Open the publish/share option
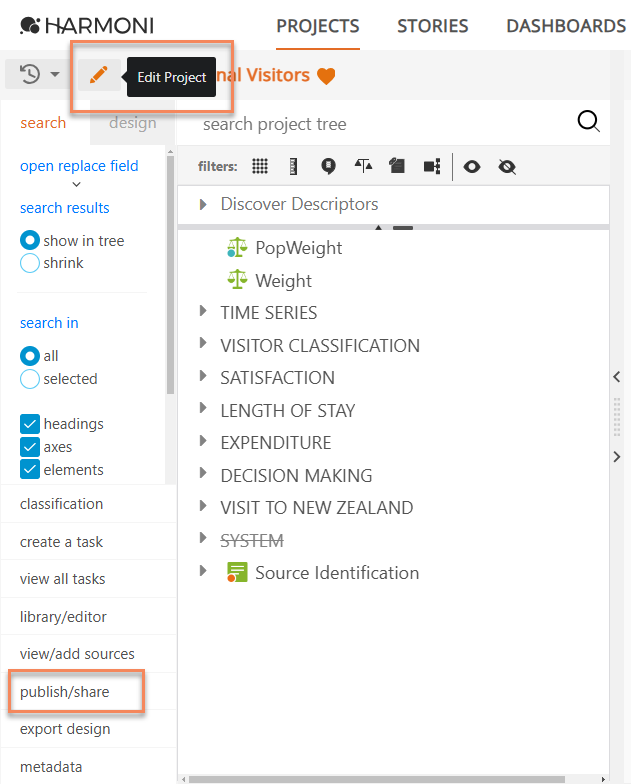631x784 pixels. [65, 692]
